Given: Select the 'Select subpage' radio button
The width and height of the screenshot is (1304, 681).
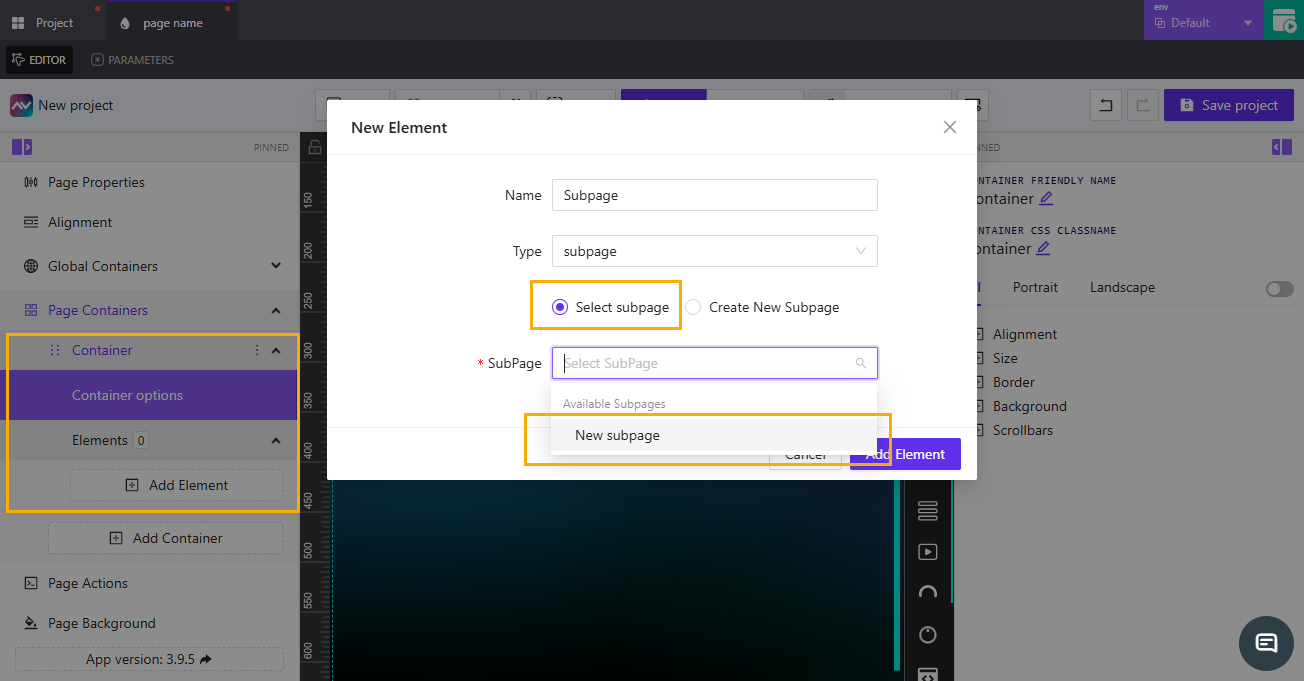Looking at the screenshot, I should pos(560,307).
